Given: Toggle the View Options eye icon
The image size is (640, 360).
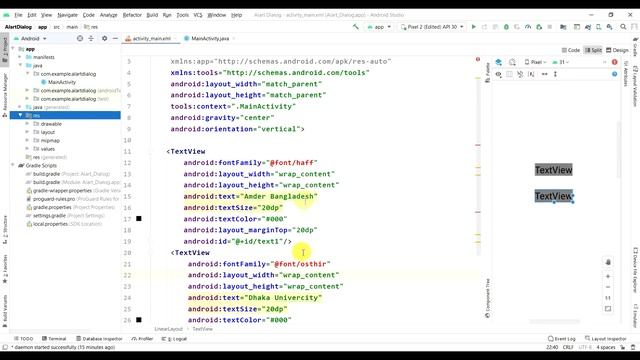Looking at the screenshot, I should [x=498, y=74].
